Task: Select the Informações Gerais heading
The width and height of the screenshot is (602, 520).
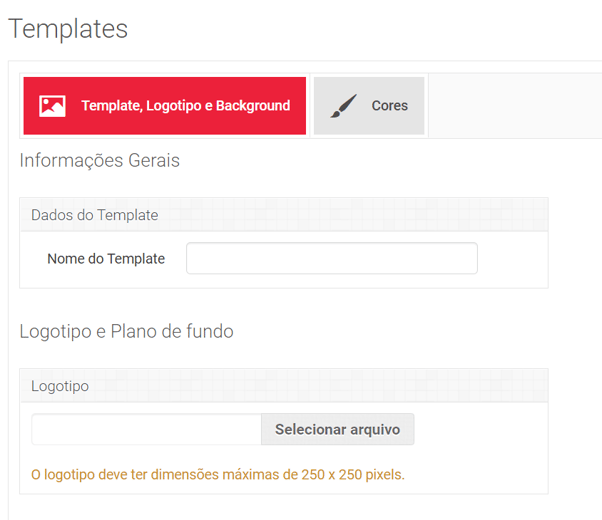Action: tap(100, 160)
